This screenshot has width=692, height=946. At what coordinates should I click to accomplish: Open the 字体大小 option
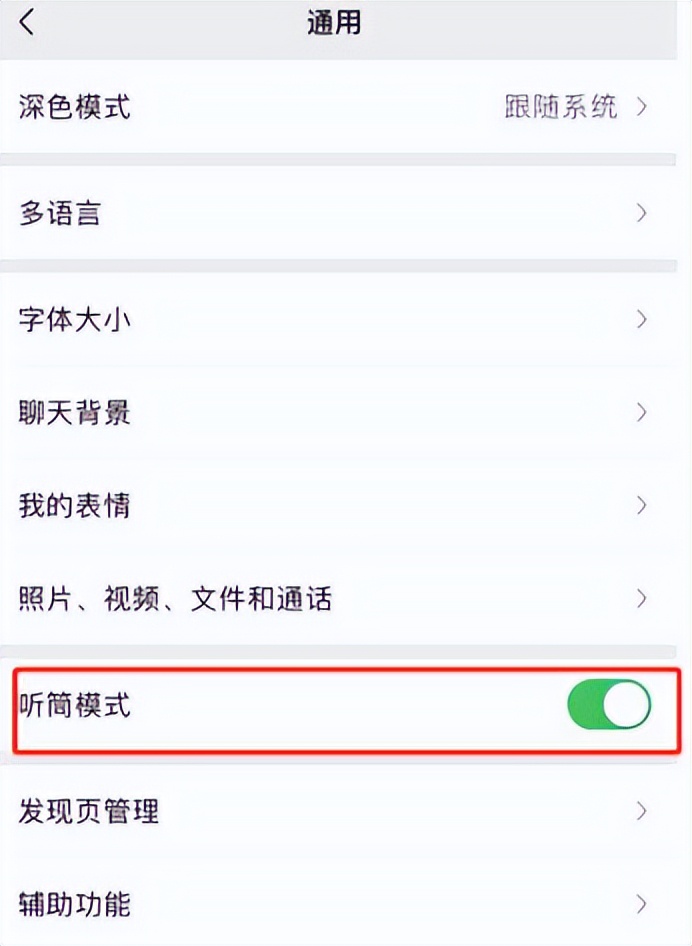coord(75,320)
